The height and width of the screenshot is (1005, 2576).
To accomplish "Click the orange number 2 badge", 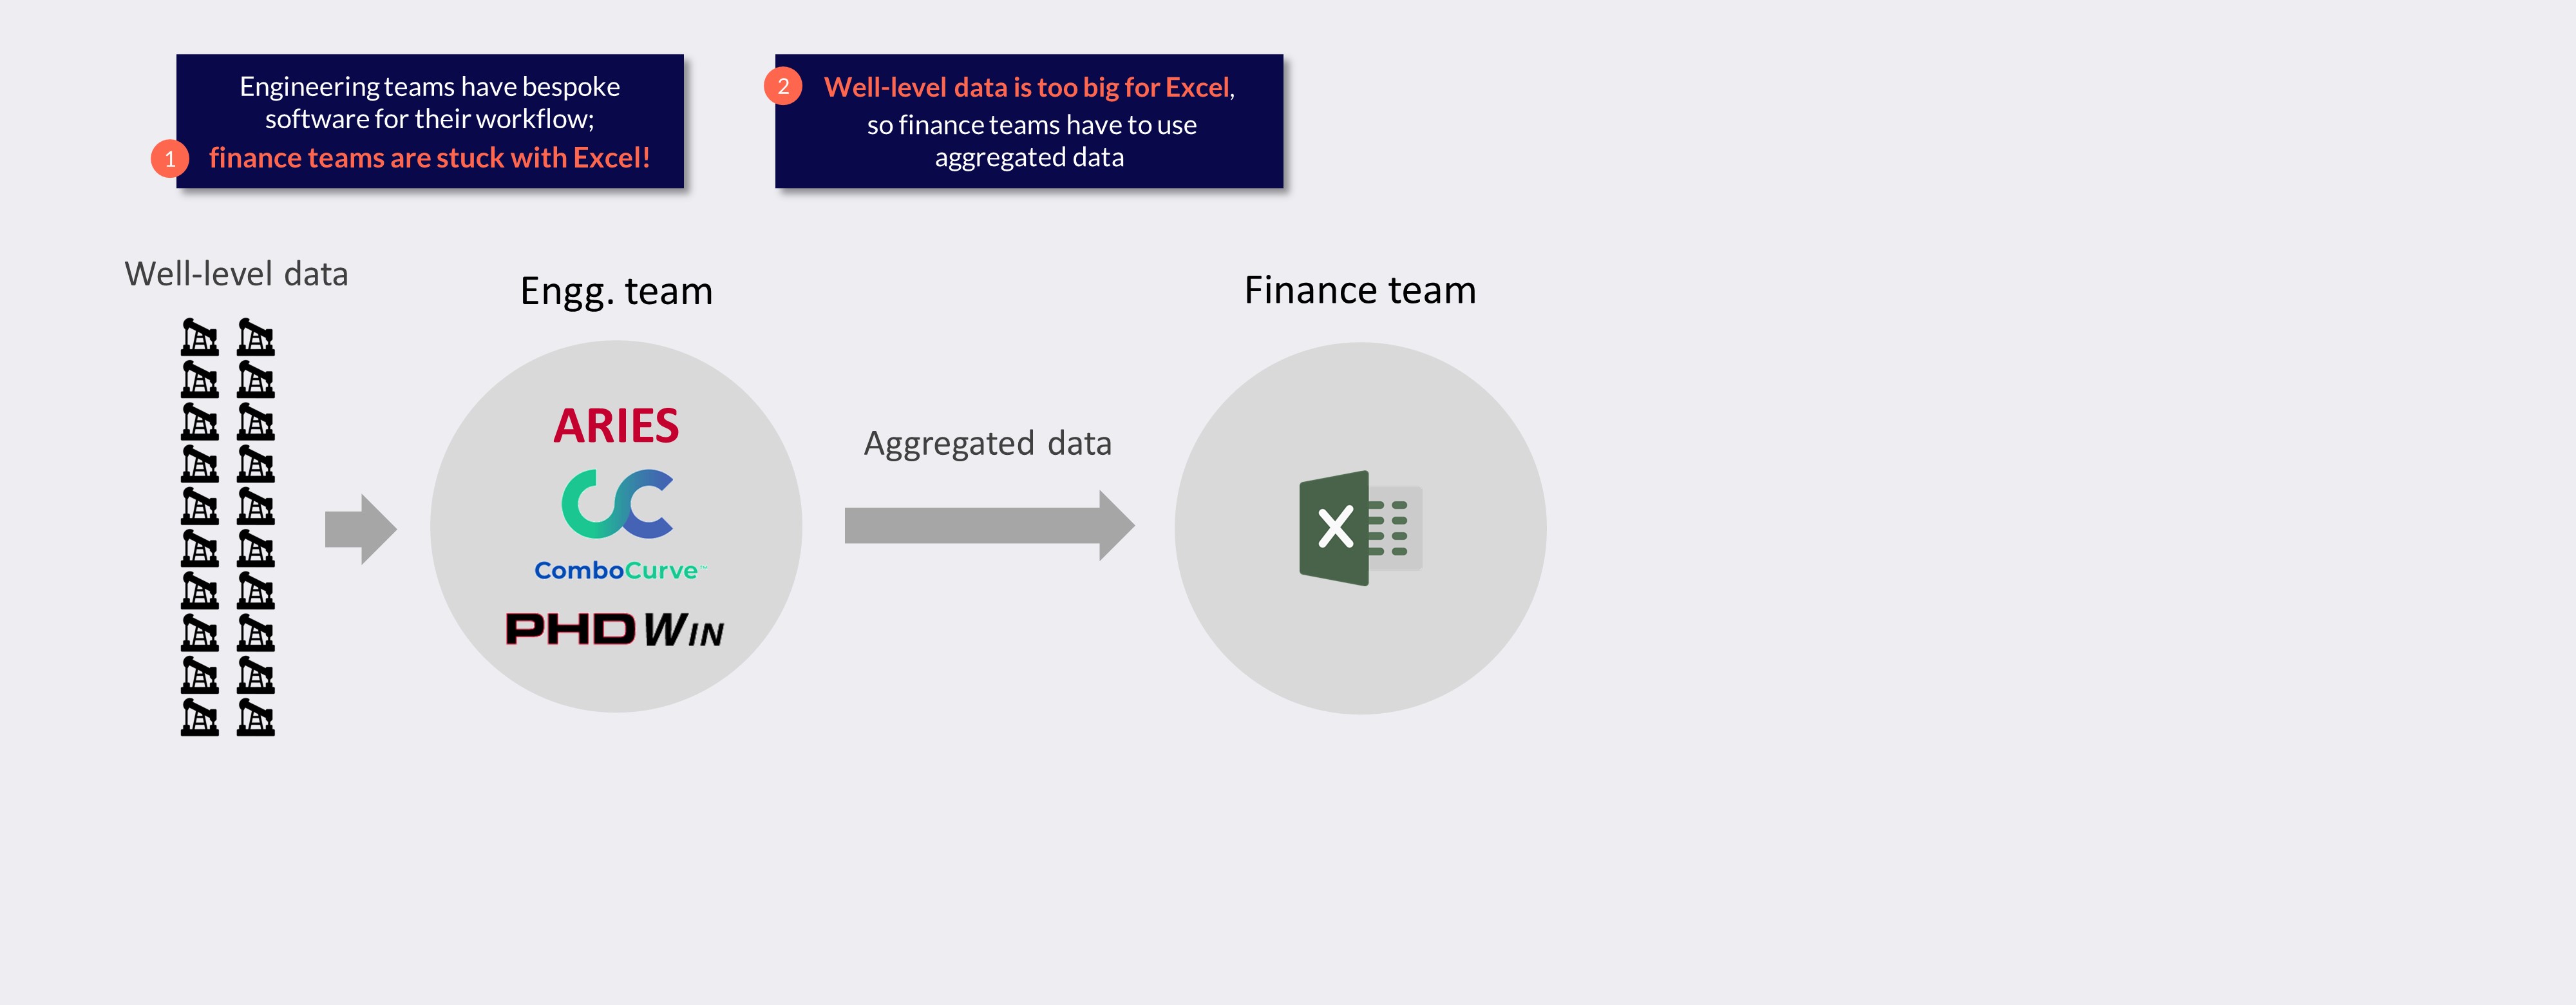I will point(783,86).
